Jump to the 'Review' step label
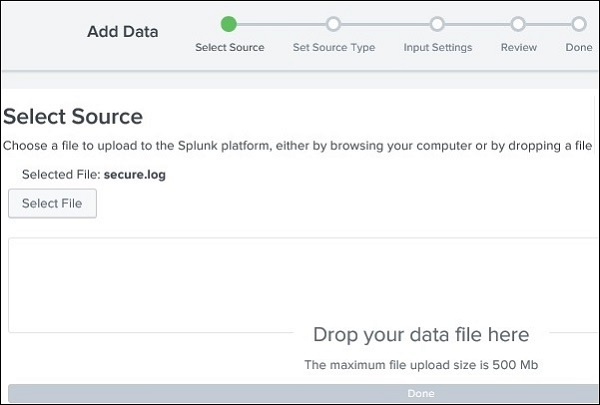 [518, 47]
